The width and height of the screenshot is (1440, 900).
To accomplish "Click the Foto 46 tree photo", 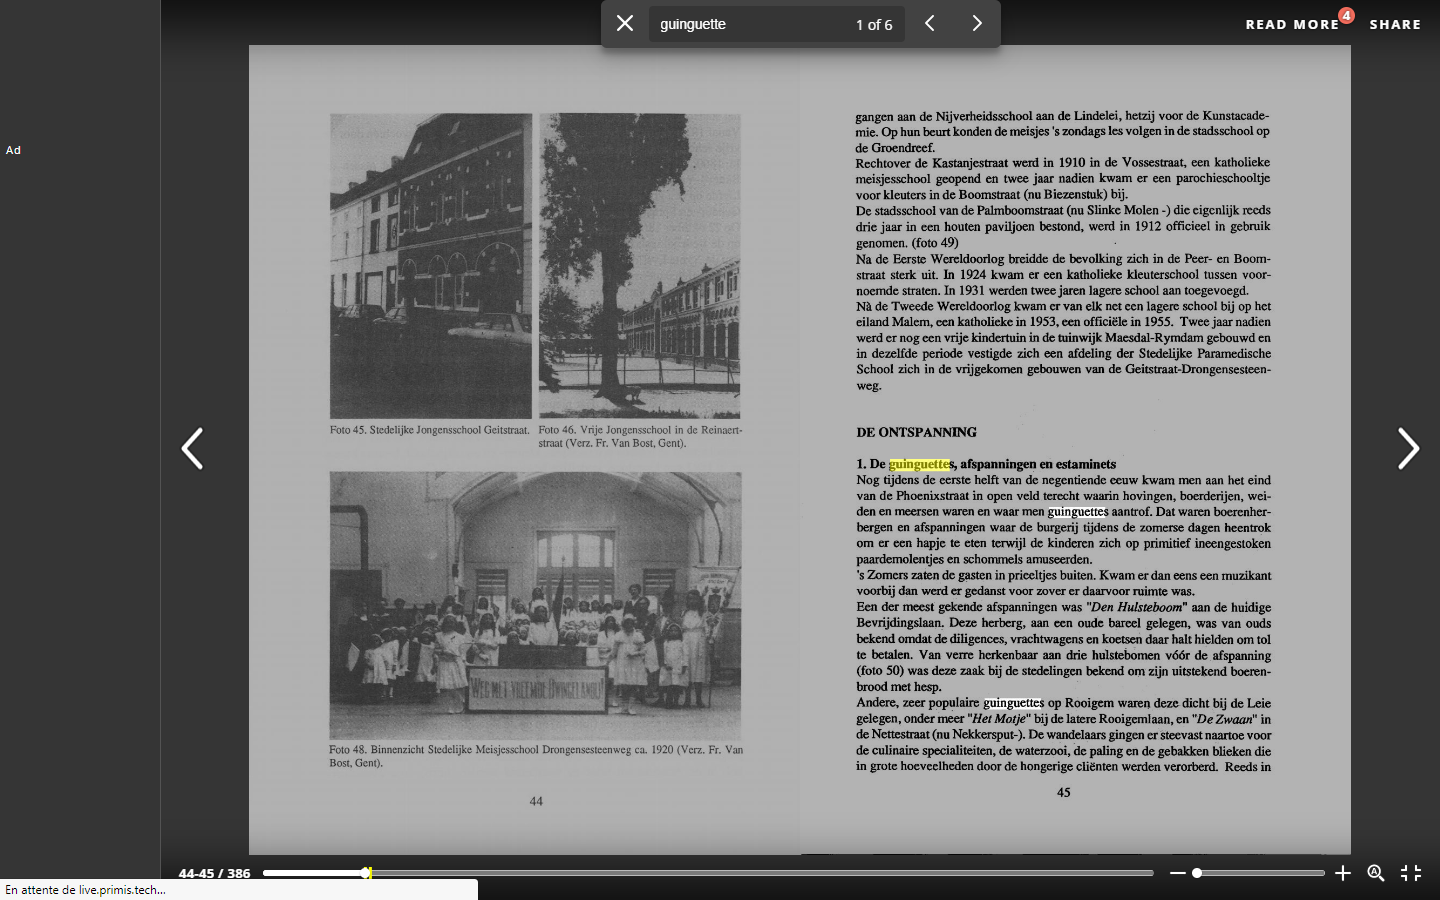I will coord(640,266).
